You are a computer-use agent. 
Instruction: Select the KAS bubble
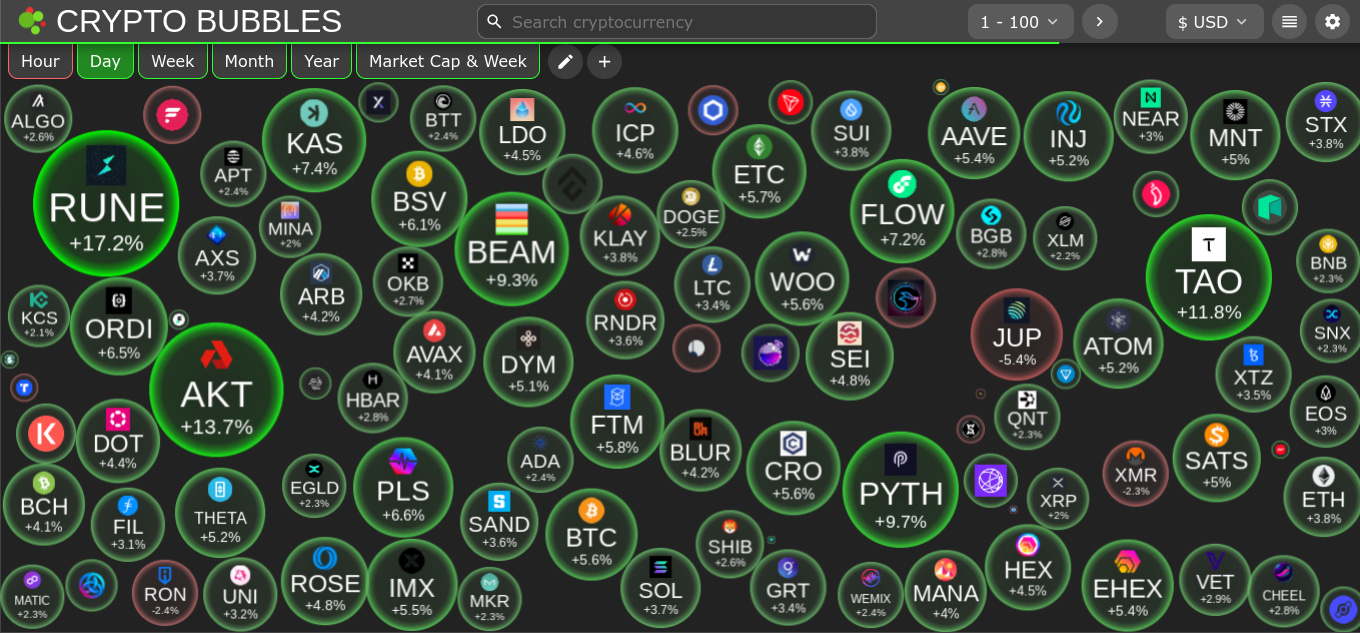click(314, 139)
